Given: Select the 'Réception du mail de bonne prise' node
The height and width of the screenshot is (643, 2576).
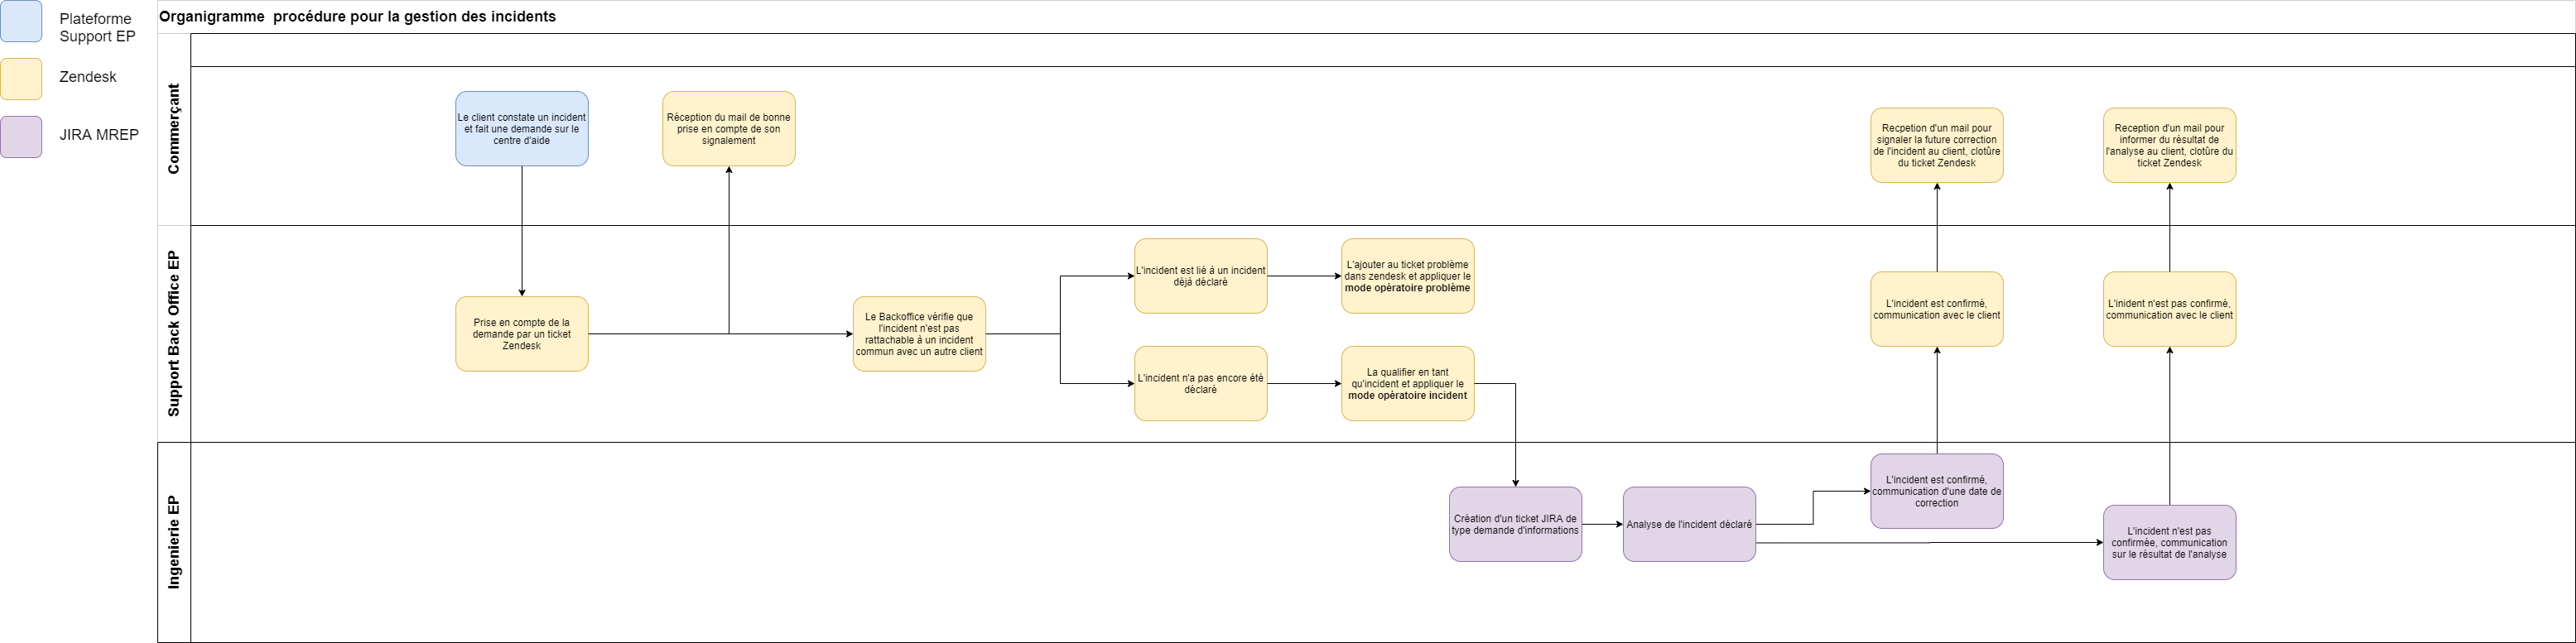Looking at the screenshot, I should [x=728, y=129].
